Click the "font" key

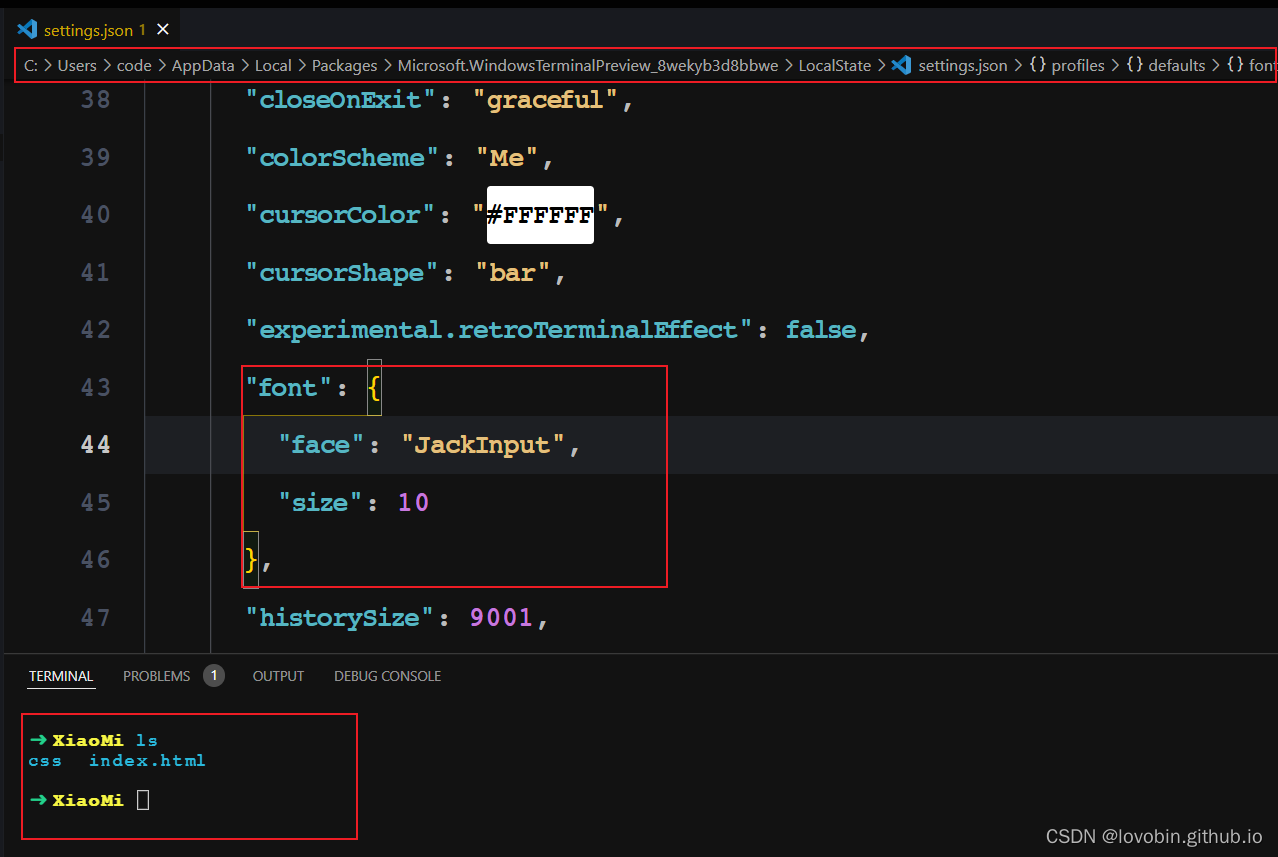pos(288,388)
